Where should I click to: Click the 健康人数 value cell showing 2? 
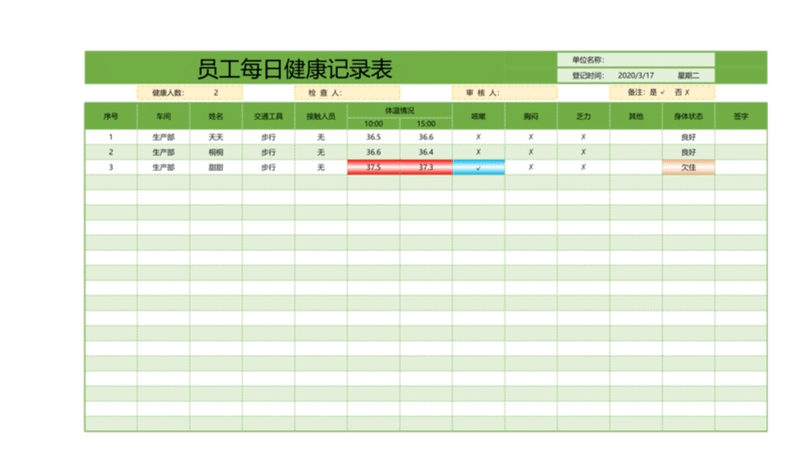pos(215,92)
